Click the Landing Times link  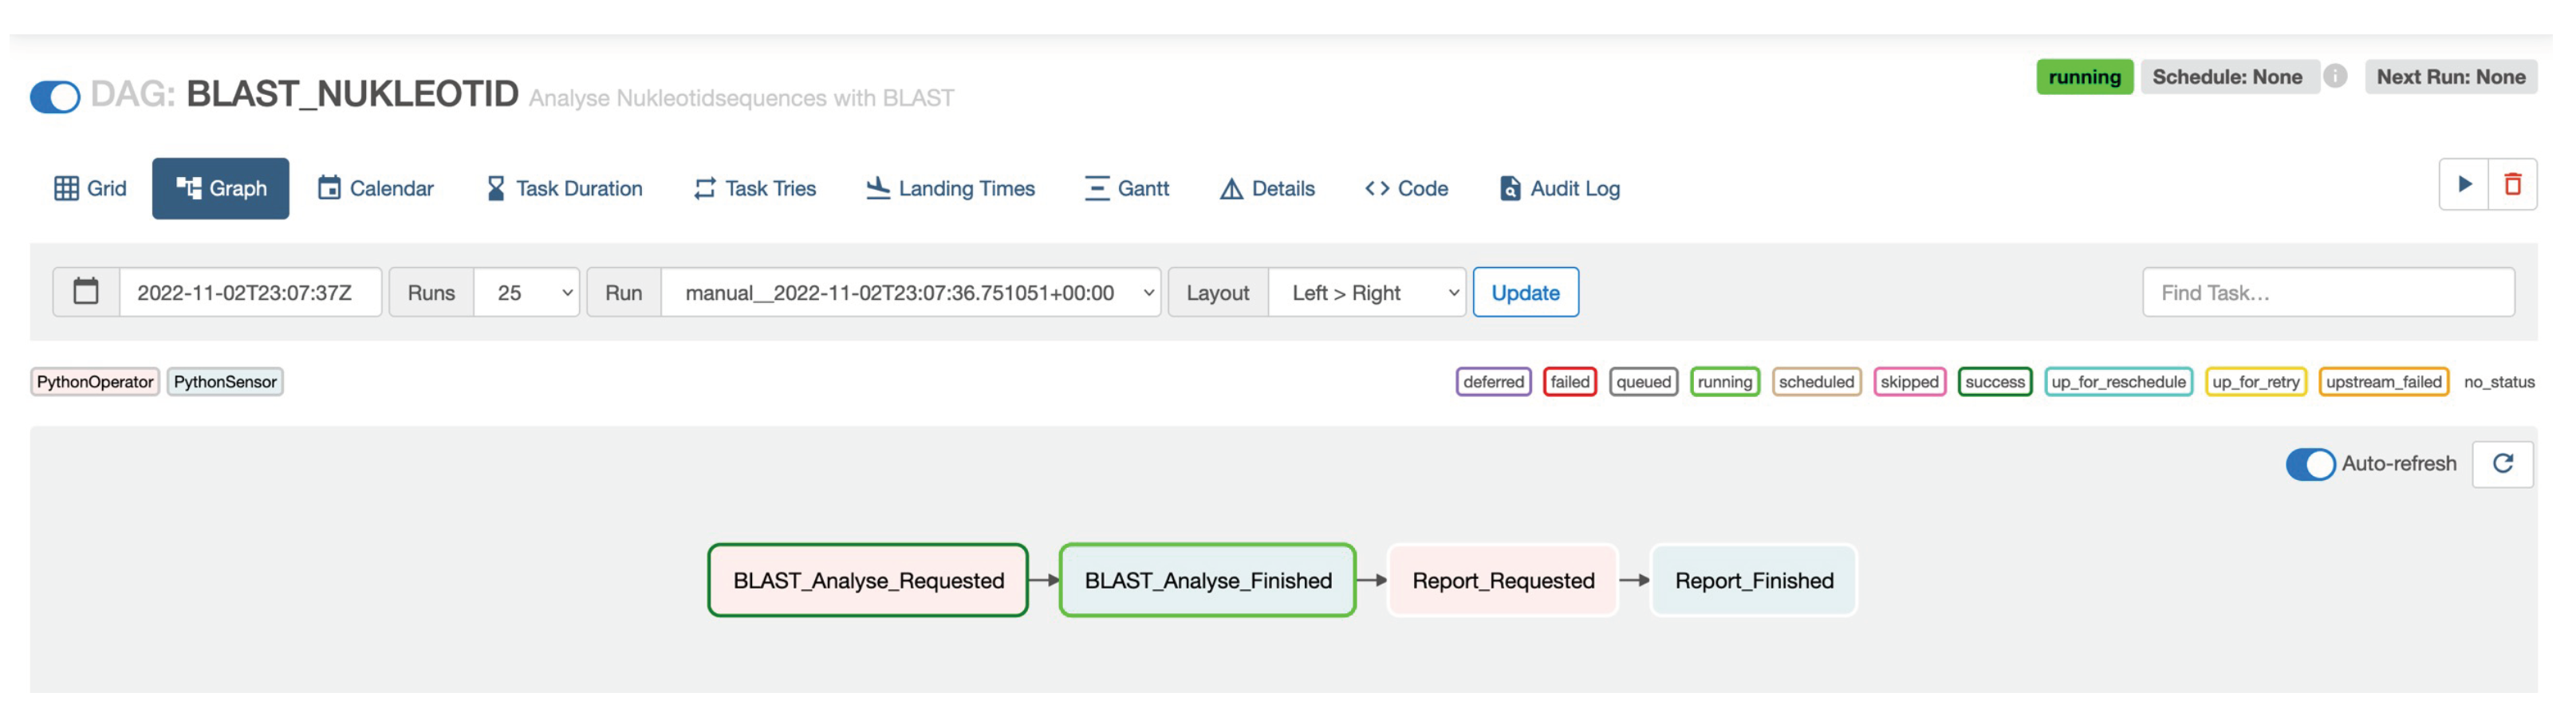click(x=950, y=188)
